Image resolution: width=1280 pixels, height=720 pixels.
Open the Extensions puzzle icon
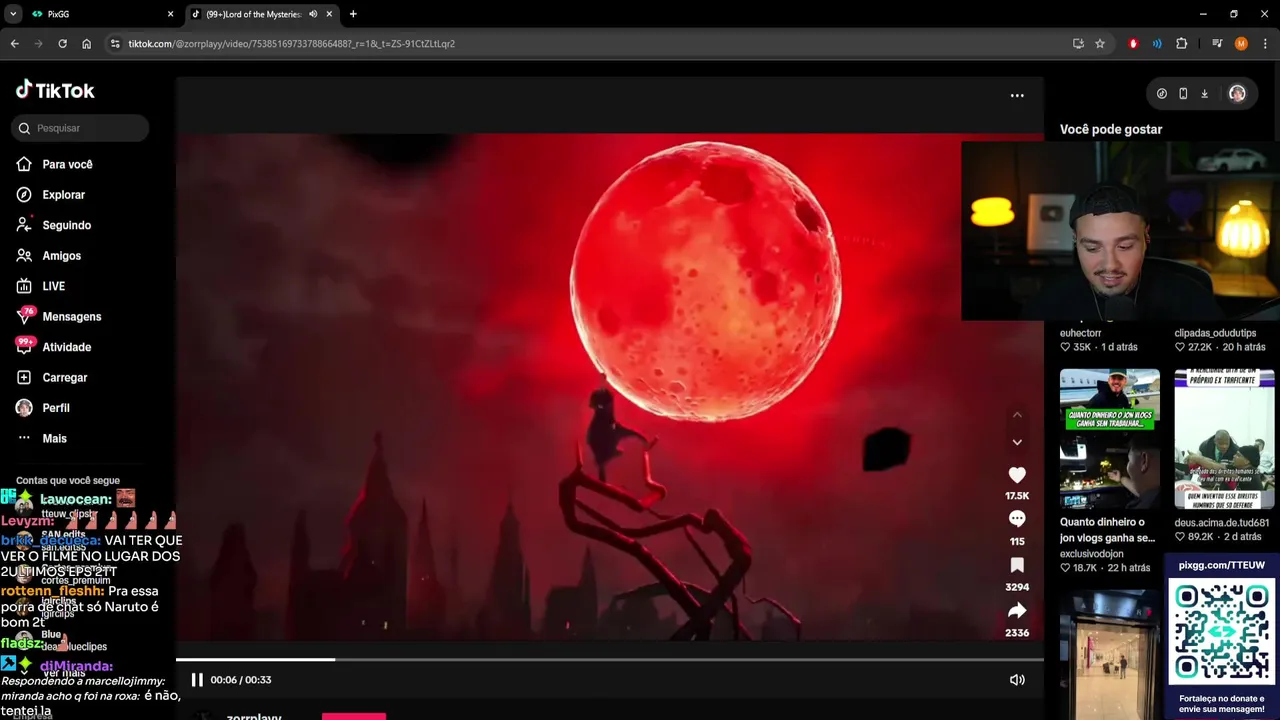(x=1181, y=44)
